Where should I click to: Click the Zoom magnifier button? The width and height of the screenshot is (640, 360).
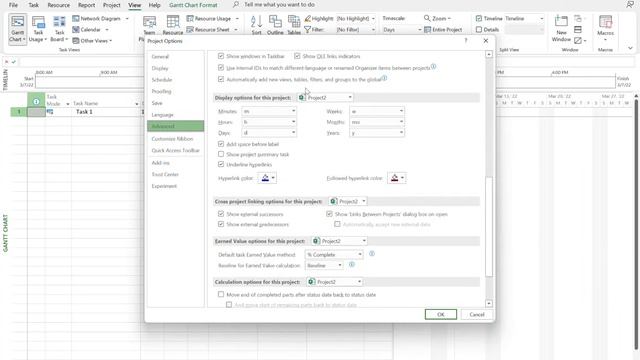pos(437,19)
